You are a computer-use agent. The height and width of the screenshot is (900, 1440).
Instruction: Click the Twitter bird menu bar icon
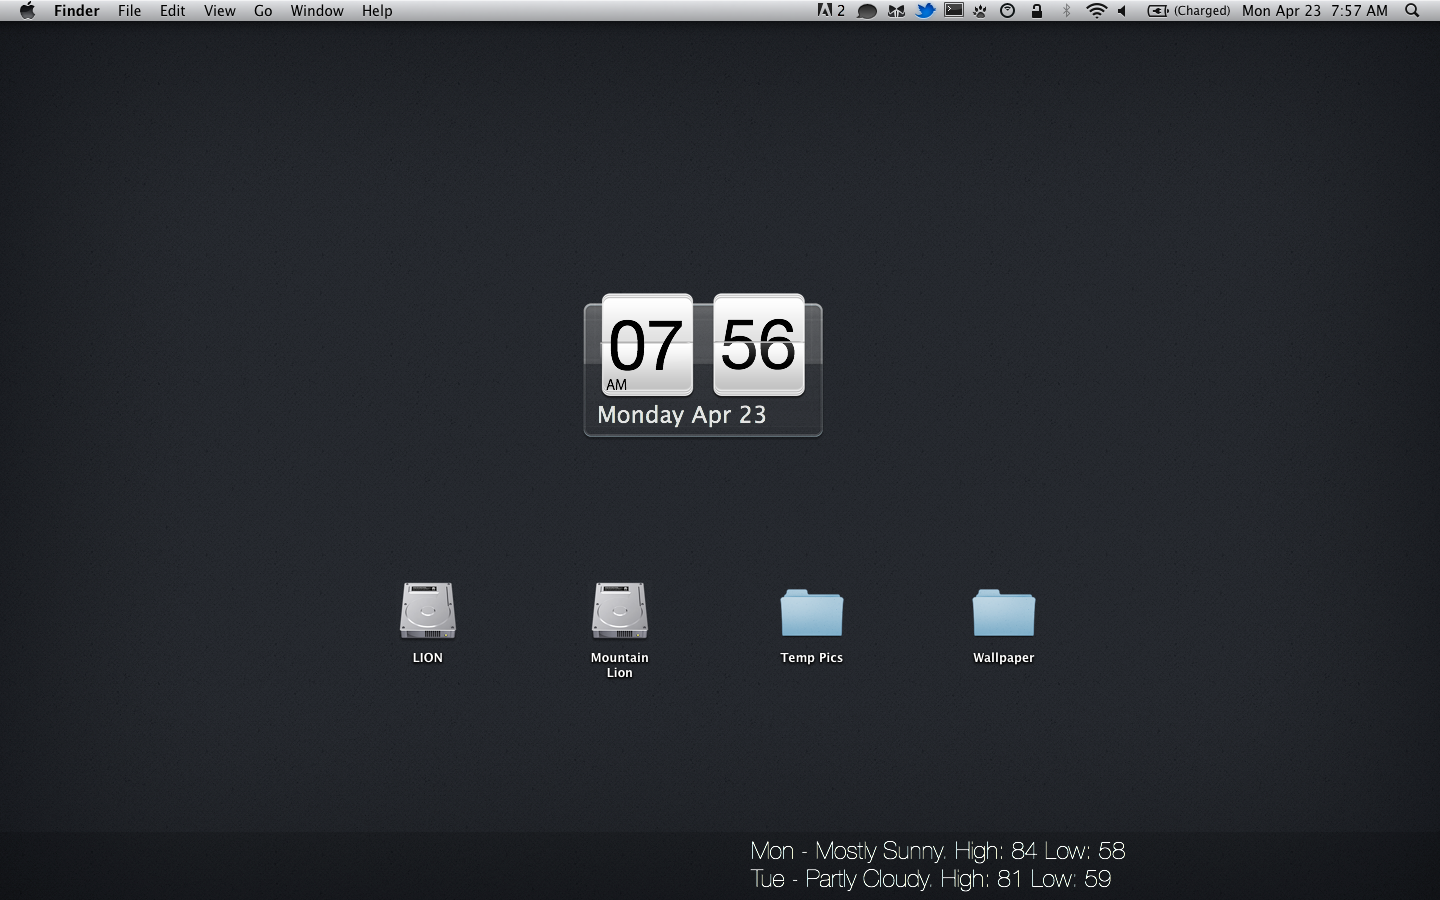click(925, 11)
